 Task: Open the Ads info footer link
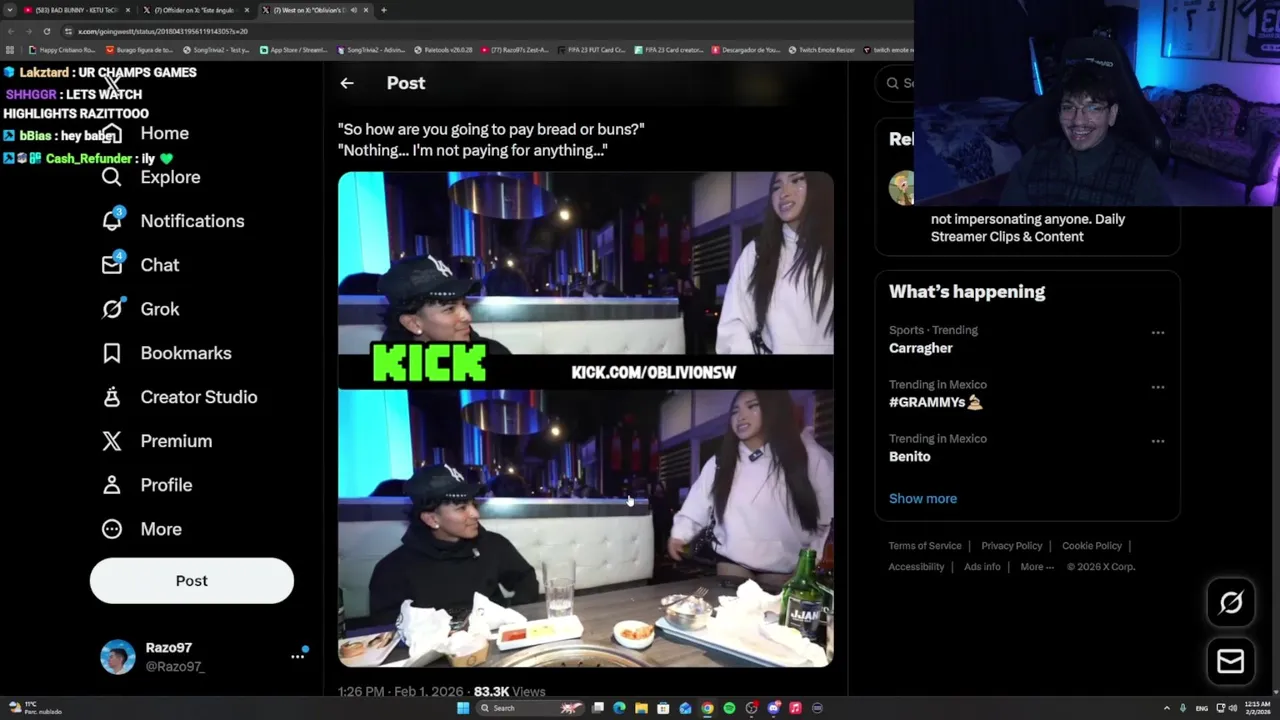point(982,567)
